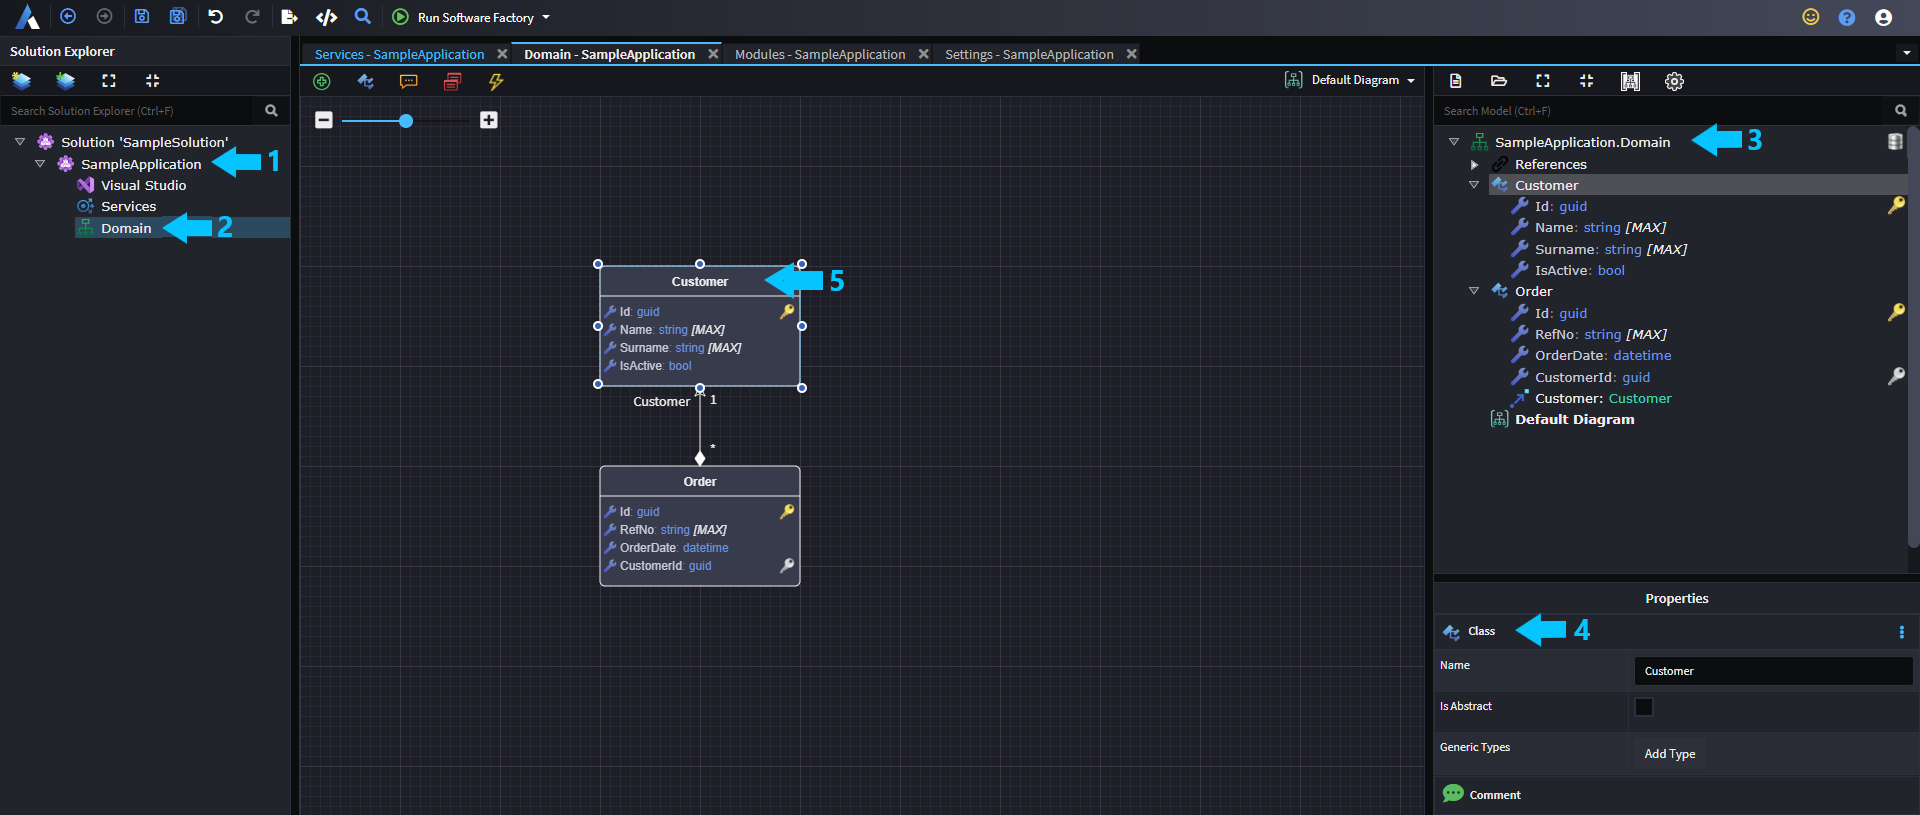Collapse the Order class in model tree

(1474, 291)
